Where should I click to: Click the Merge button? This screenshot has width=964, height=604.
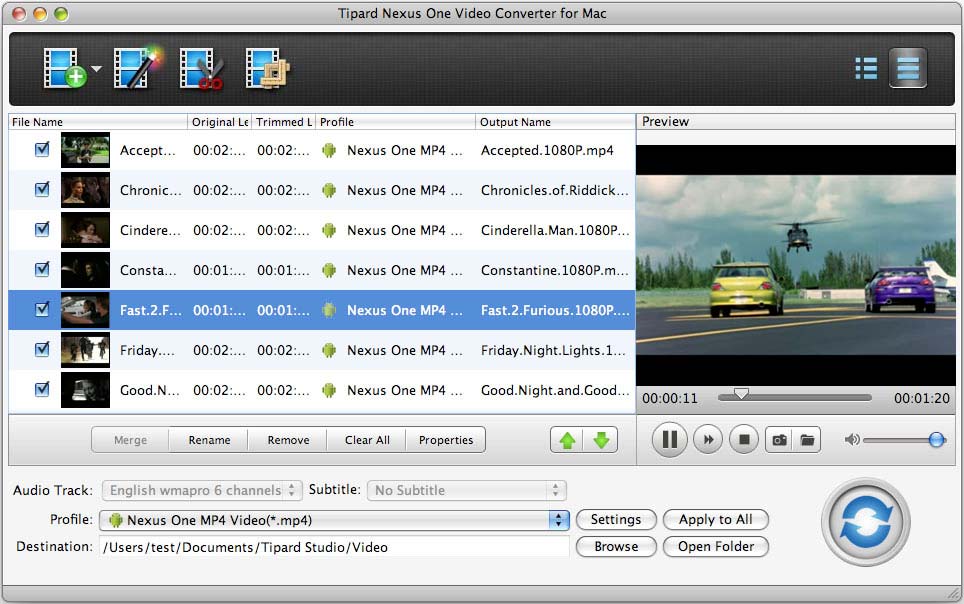[130, 440]
